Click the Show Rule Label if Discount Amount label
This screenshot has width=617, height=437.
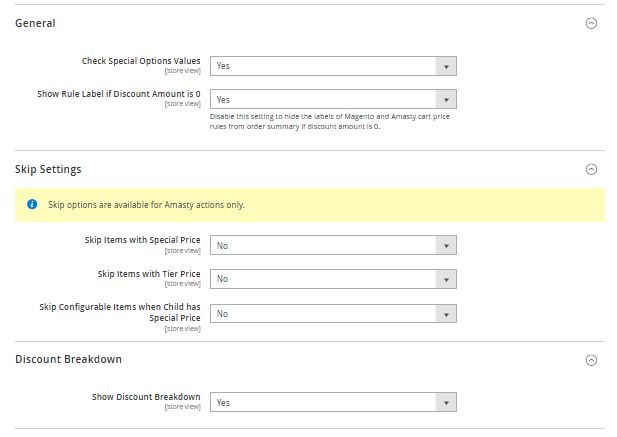point(119,94)
